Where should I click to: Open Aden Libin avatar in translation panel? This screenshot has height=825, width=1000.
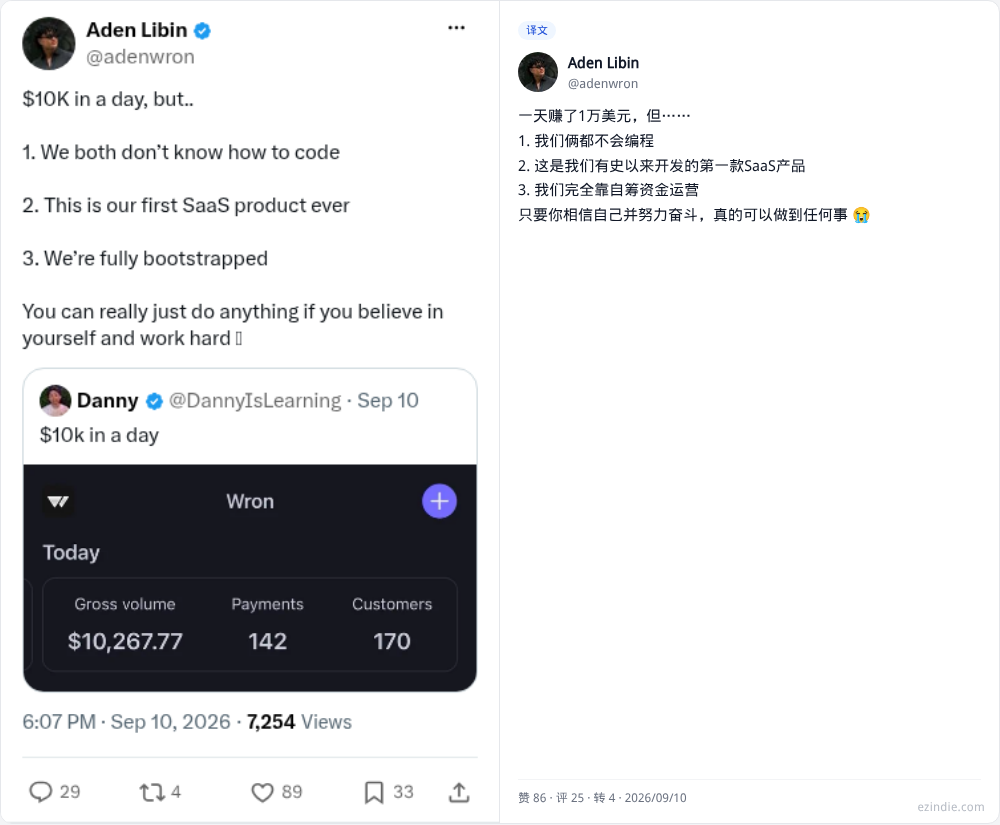(538, 72)
